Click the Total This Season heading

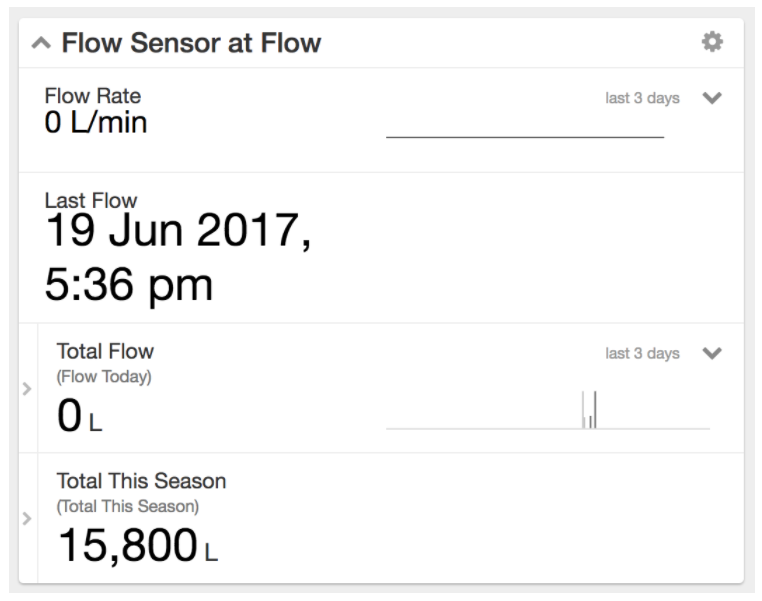click(x=141, y=481)
